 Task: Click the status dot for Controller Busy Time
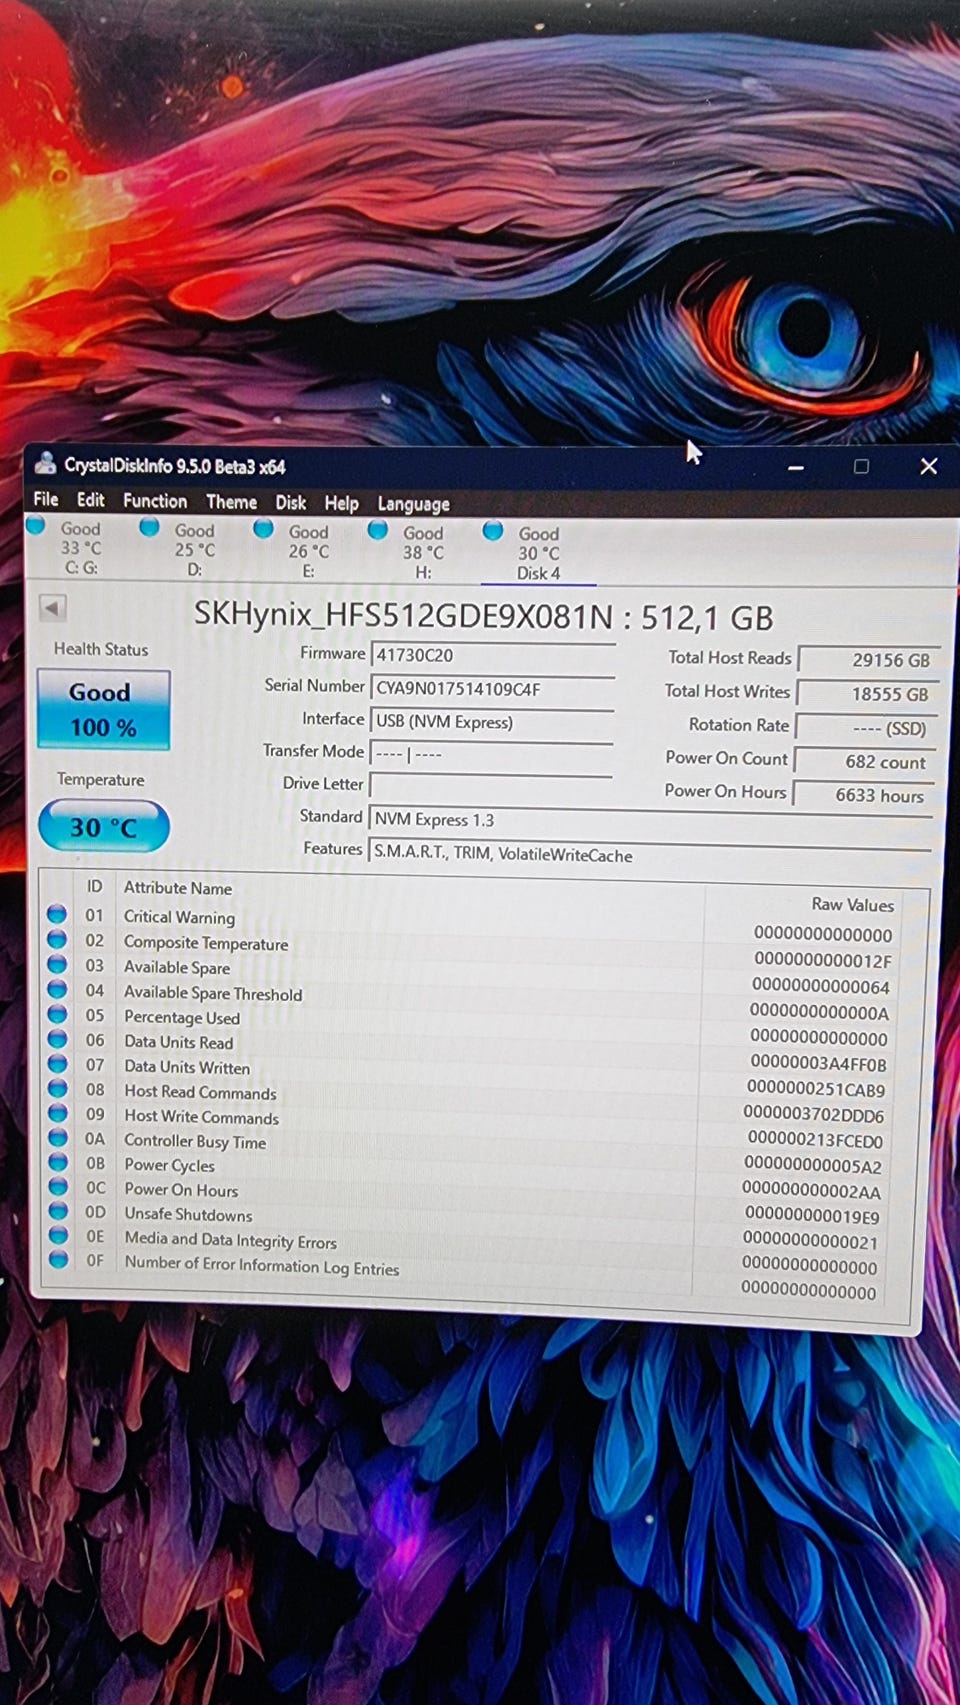click(57, 1138)
